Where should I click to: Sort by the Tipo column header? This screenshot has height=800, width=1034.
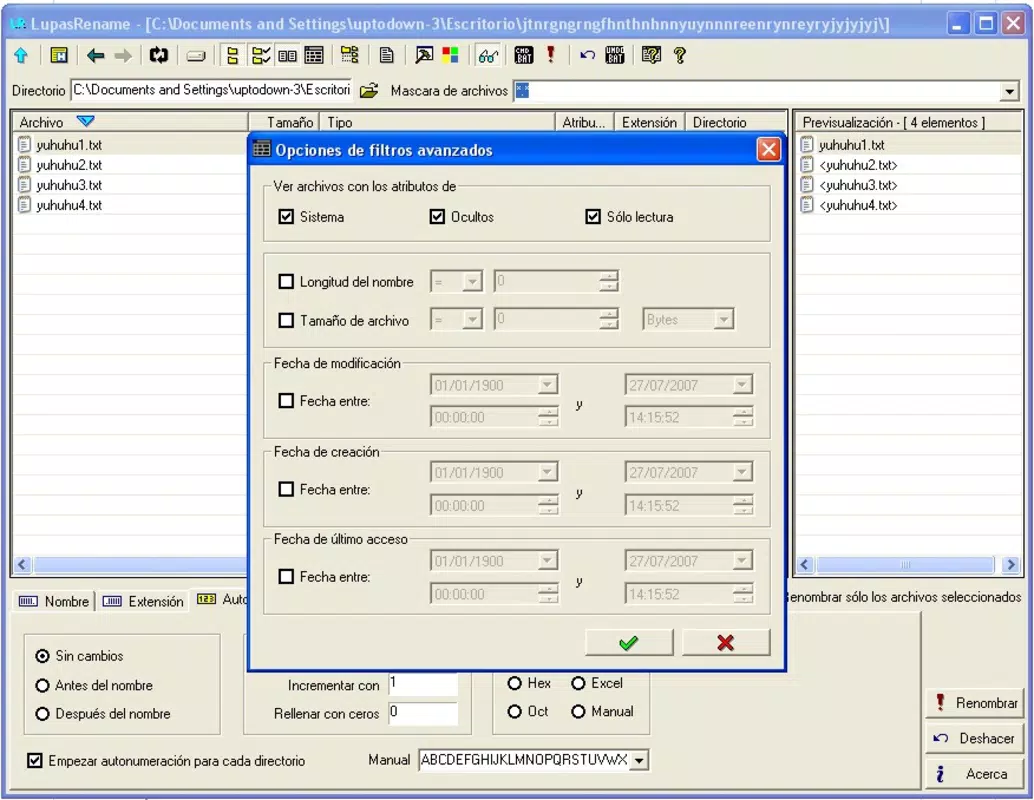click(x=437, y=122)
